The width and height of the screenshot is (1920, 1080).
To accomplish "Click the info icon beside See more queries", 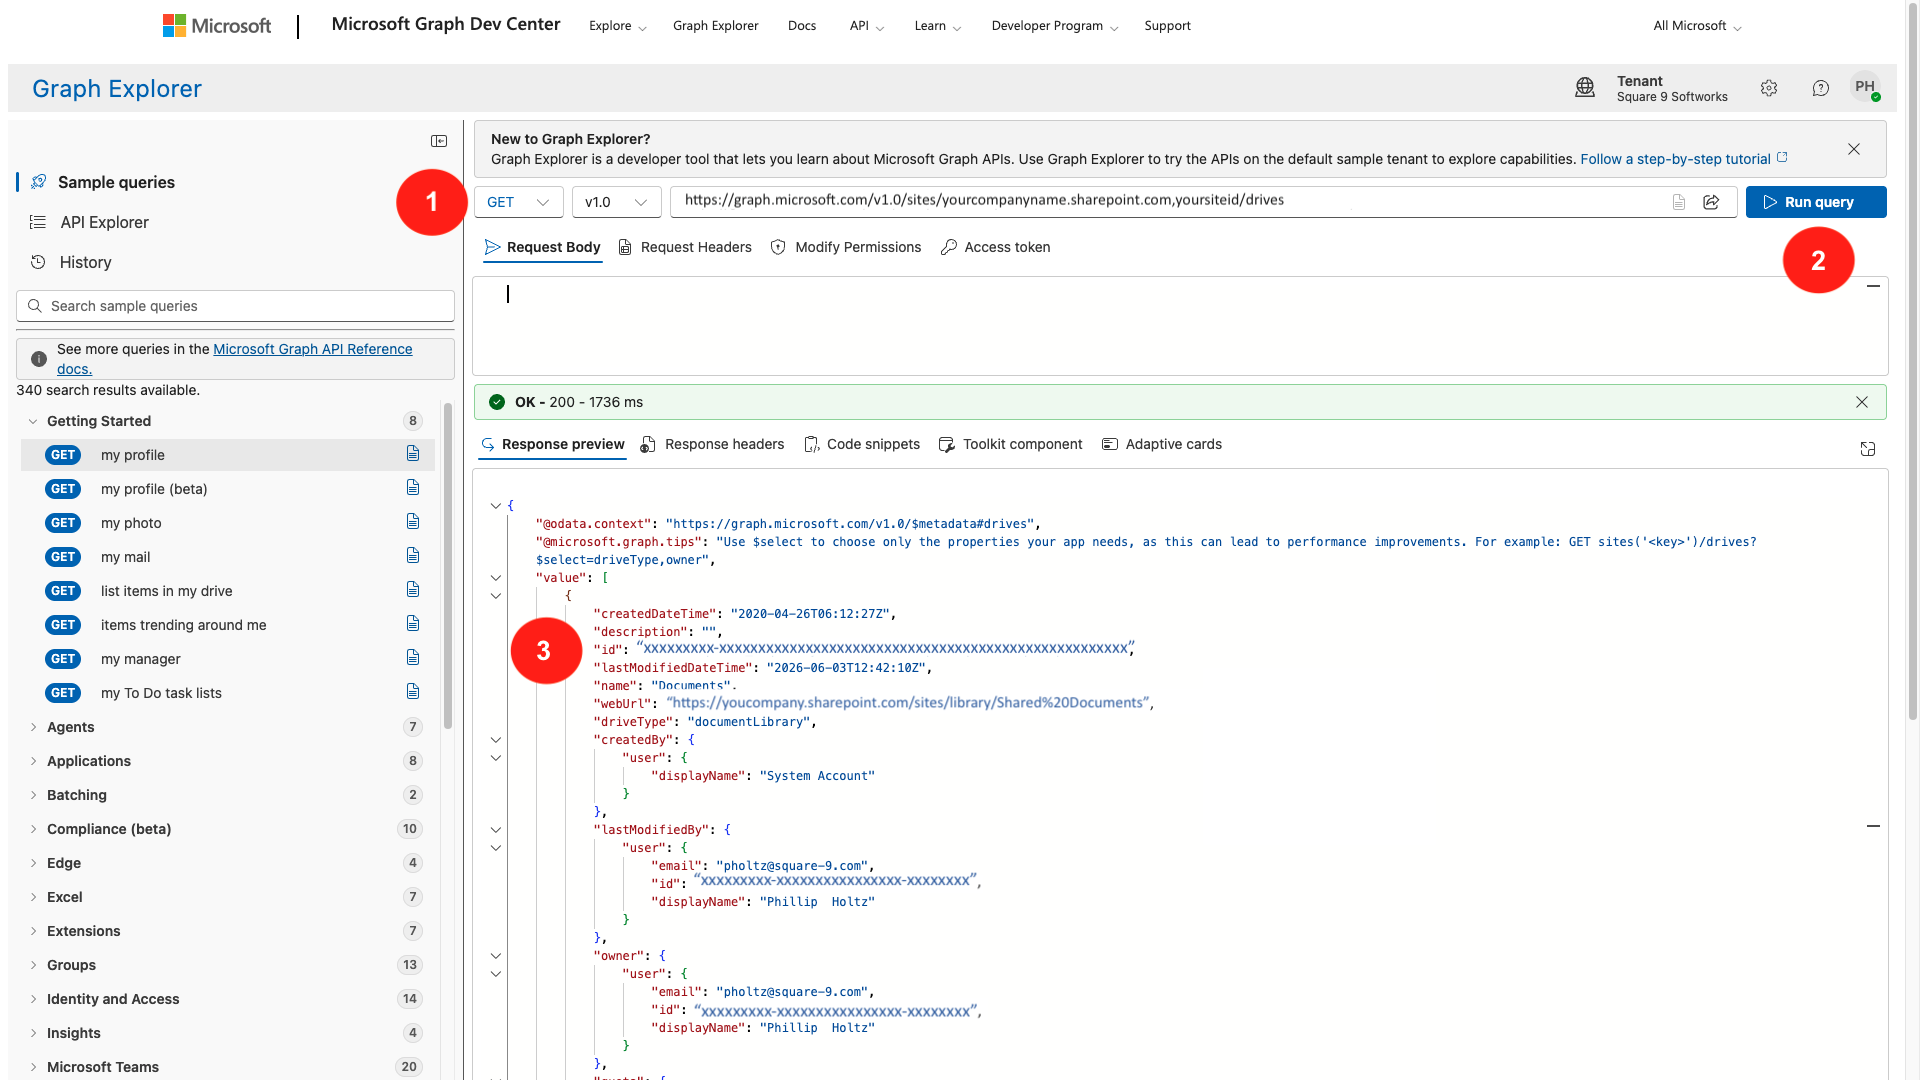I will [x=39, y=359].
